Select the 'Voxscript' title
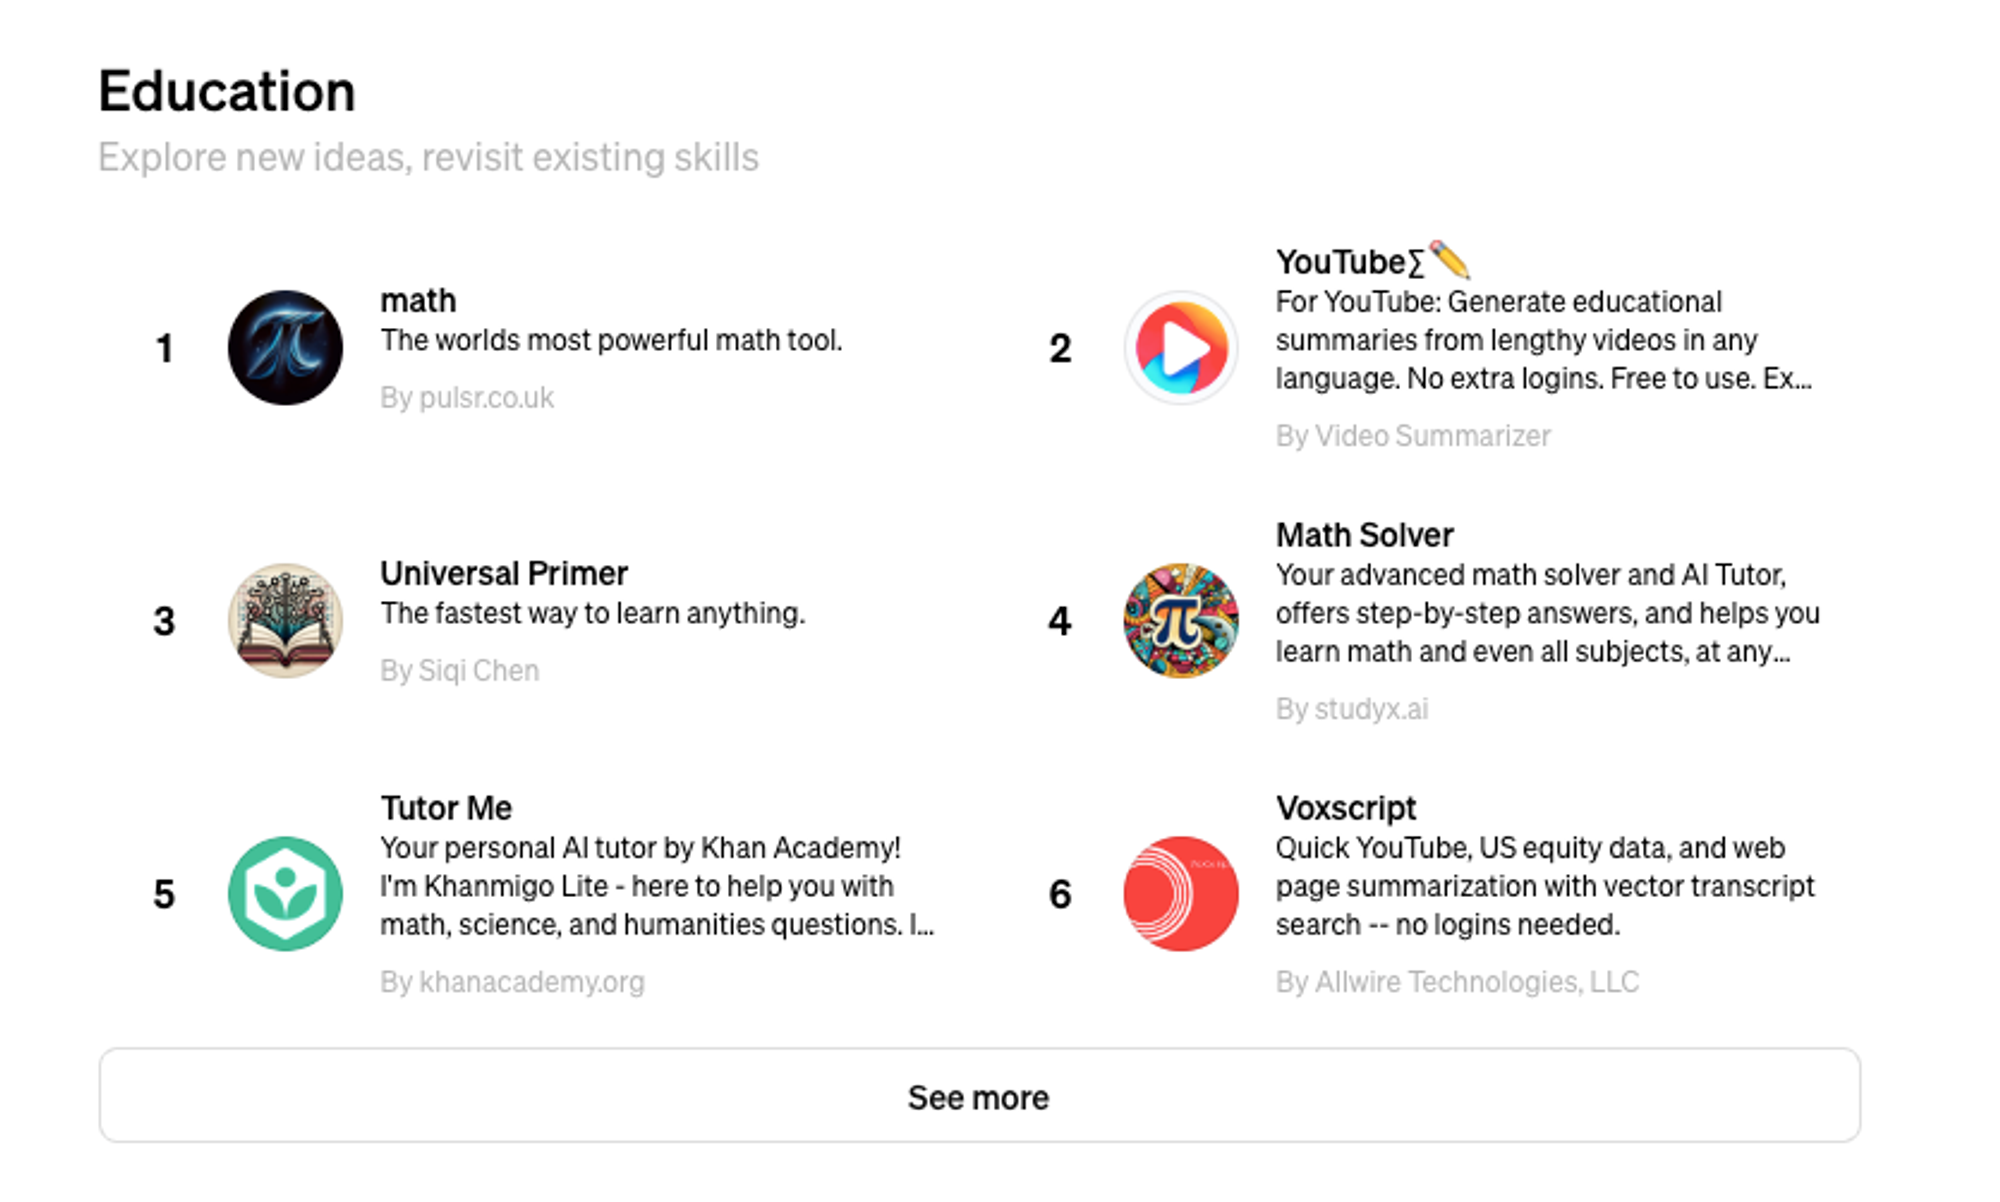 pos(1346,807)
